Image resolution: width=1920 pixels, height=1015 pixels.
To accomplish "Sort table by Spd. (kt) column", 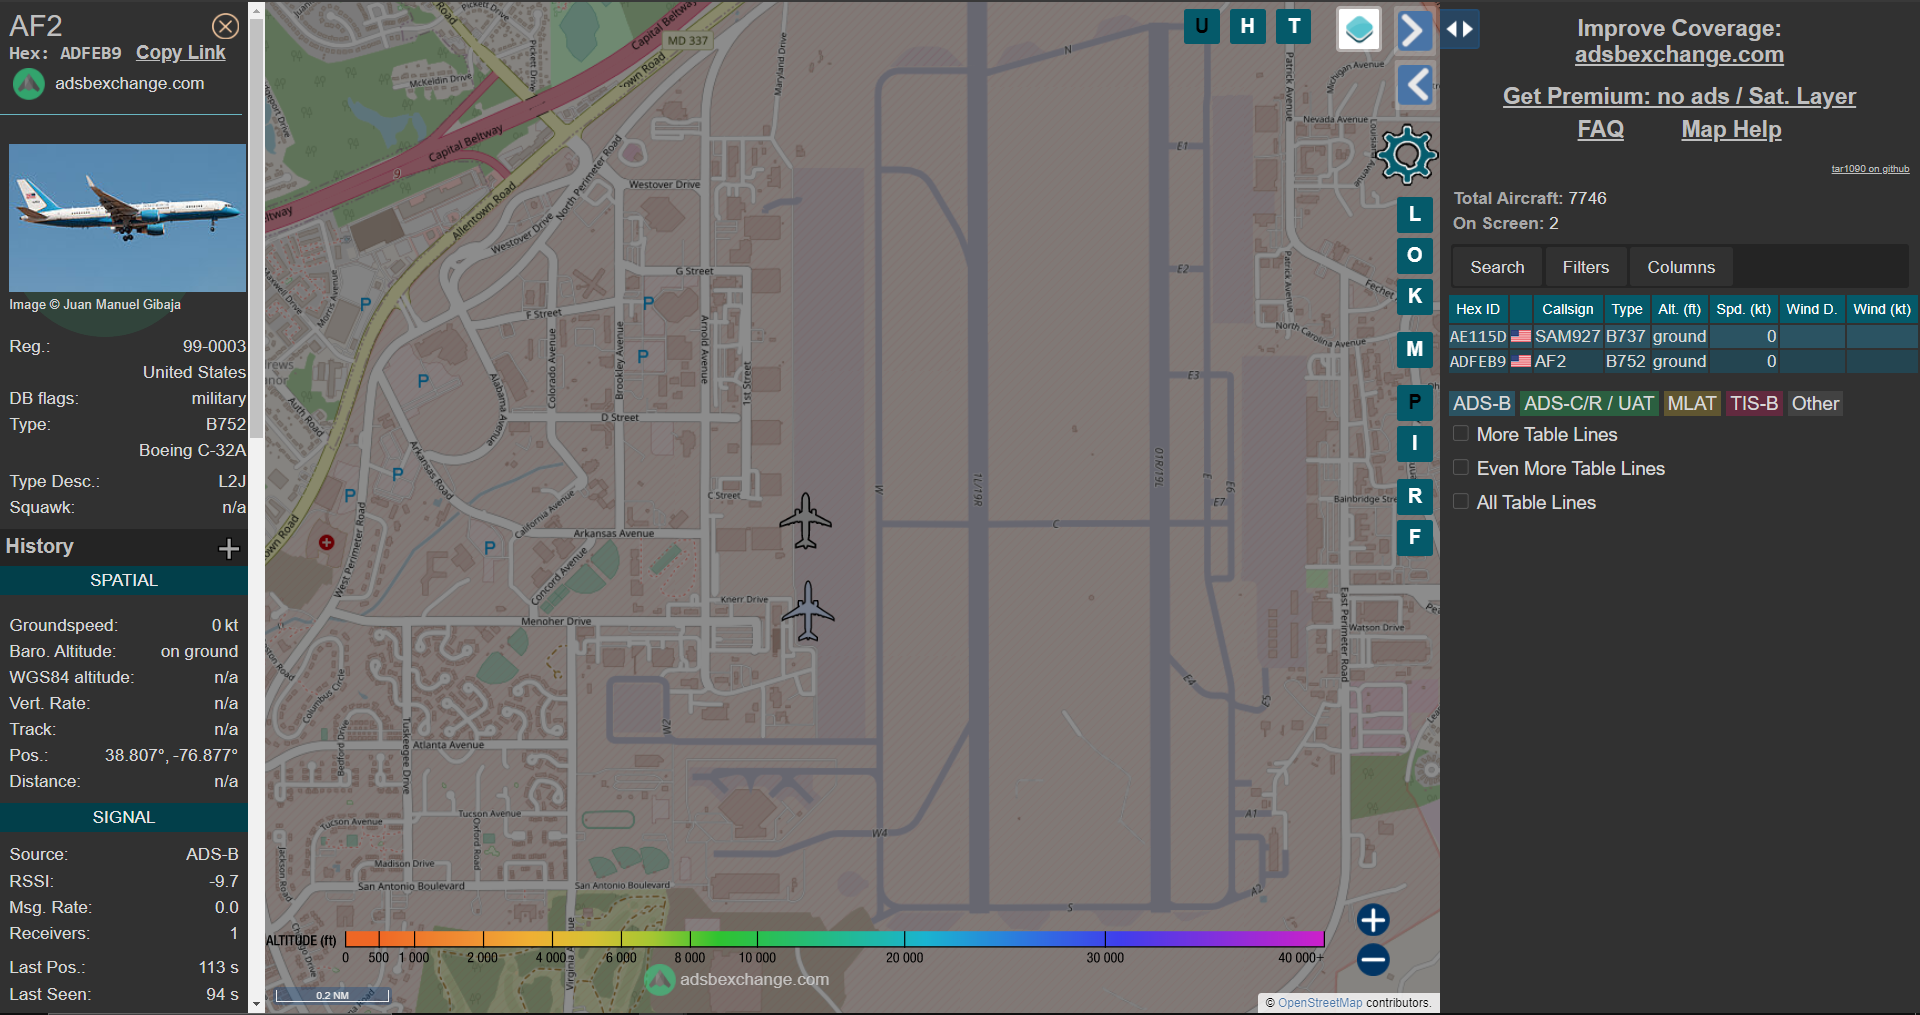I will tap(1743, 310).
